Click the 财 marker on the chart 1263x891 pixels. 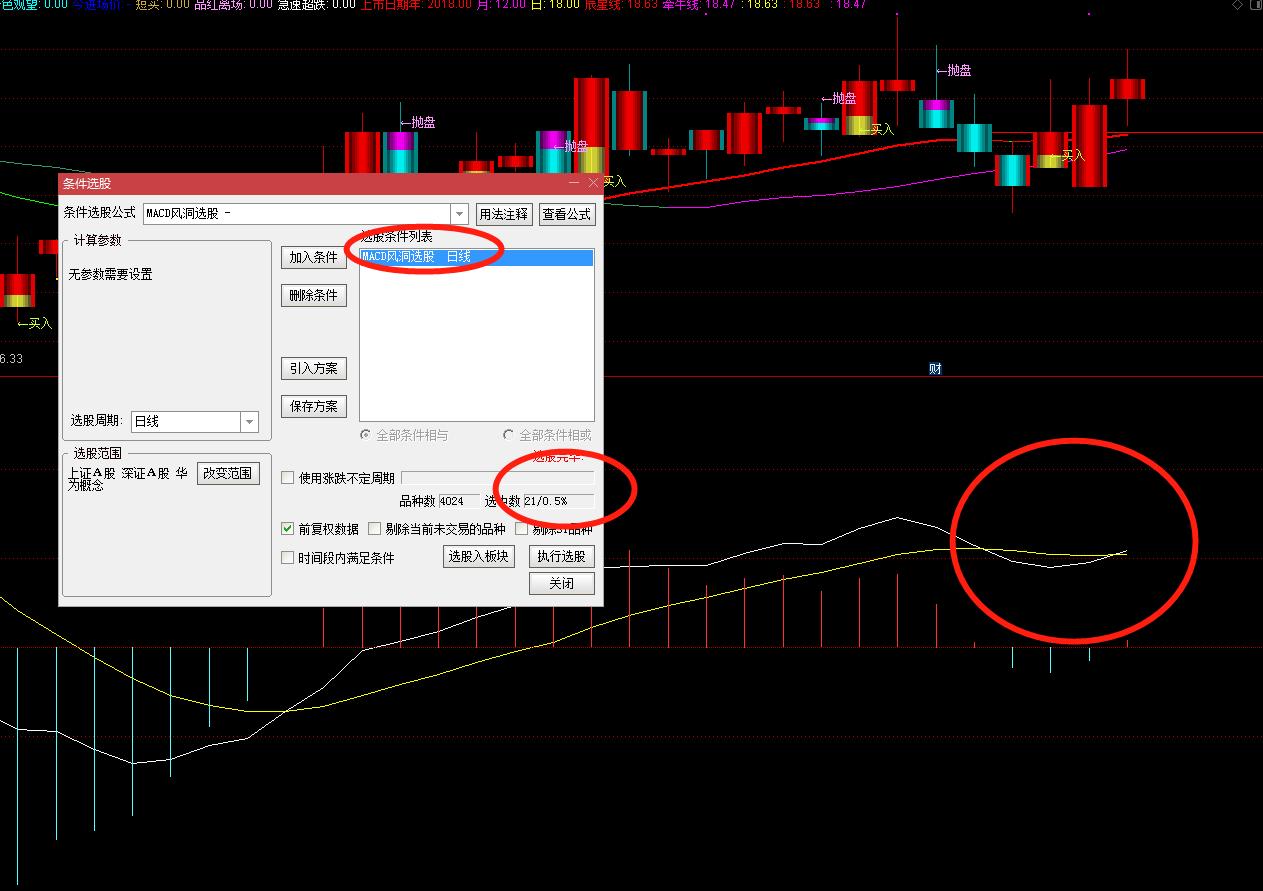click(x=935, y=368)
